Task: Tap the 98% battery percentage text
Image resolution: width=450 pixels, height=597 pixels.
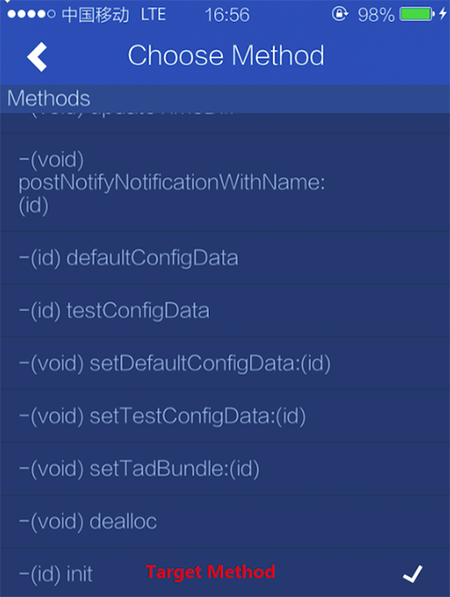Action: pyautogui.click(x=376, y=15)
